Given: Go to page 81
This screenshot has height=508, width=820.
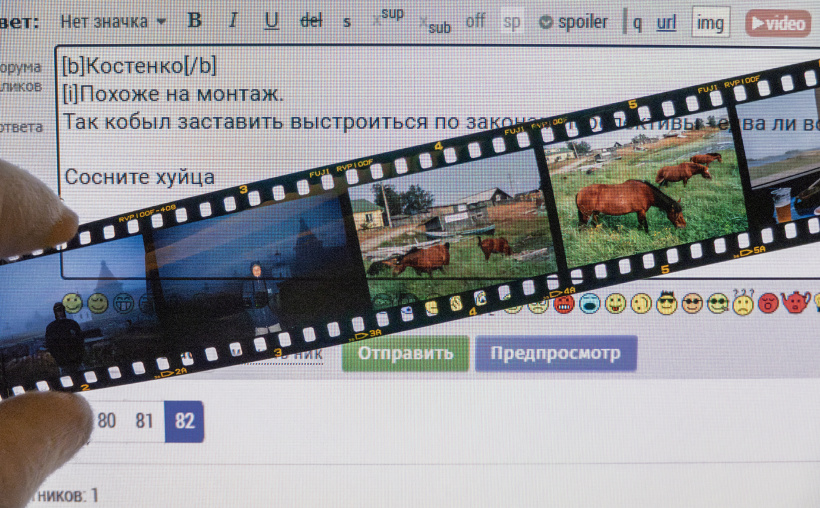Looking at the screenshot, I should click(144, 421).
